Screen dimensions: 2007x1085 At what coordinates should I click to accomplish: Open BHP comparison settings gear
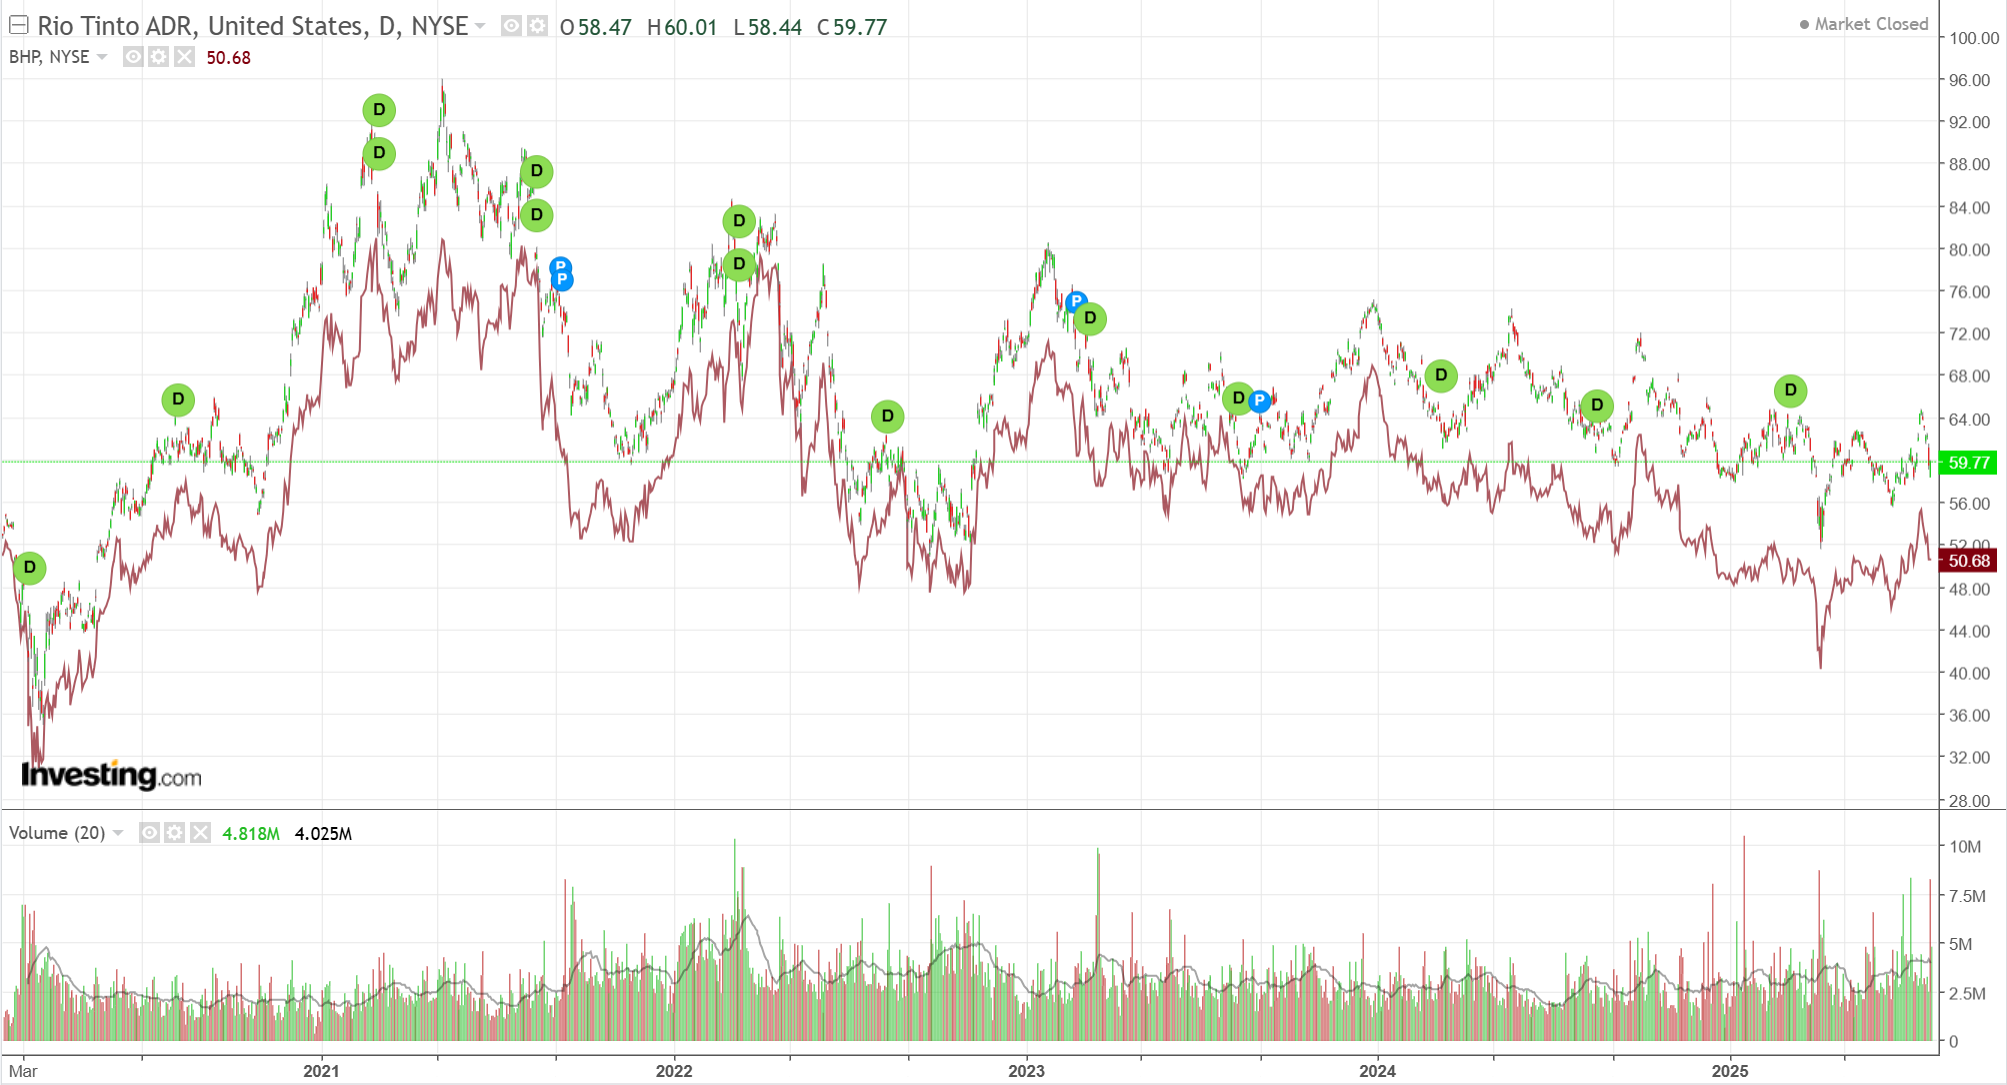pos(158,57)
